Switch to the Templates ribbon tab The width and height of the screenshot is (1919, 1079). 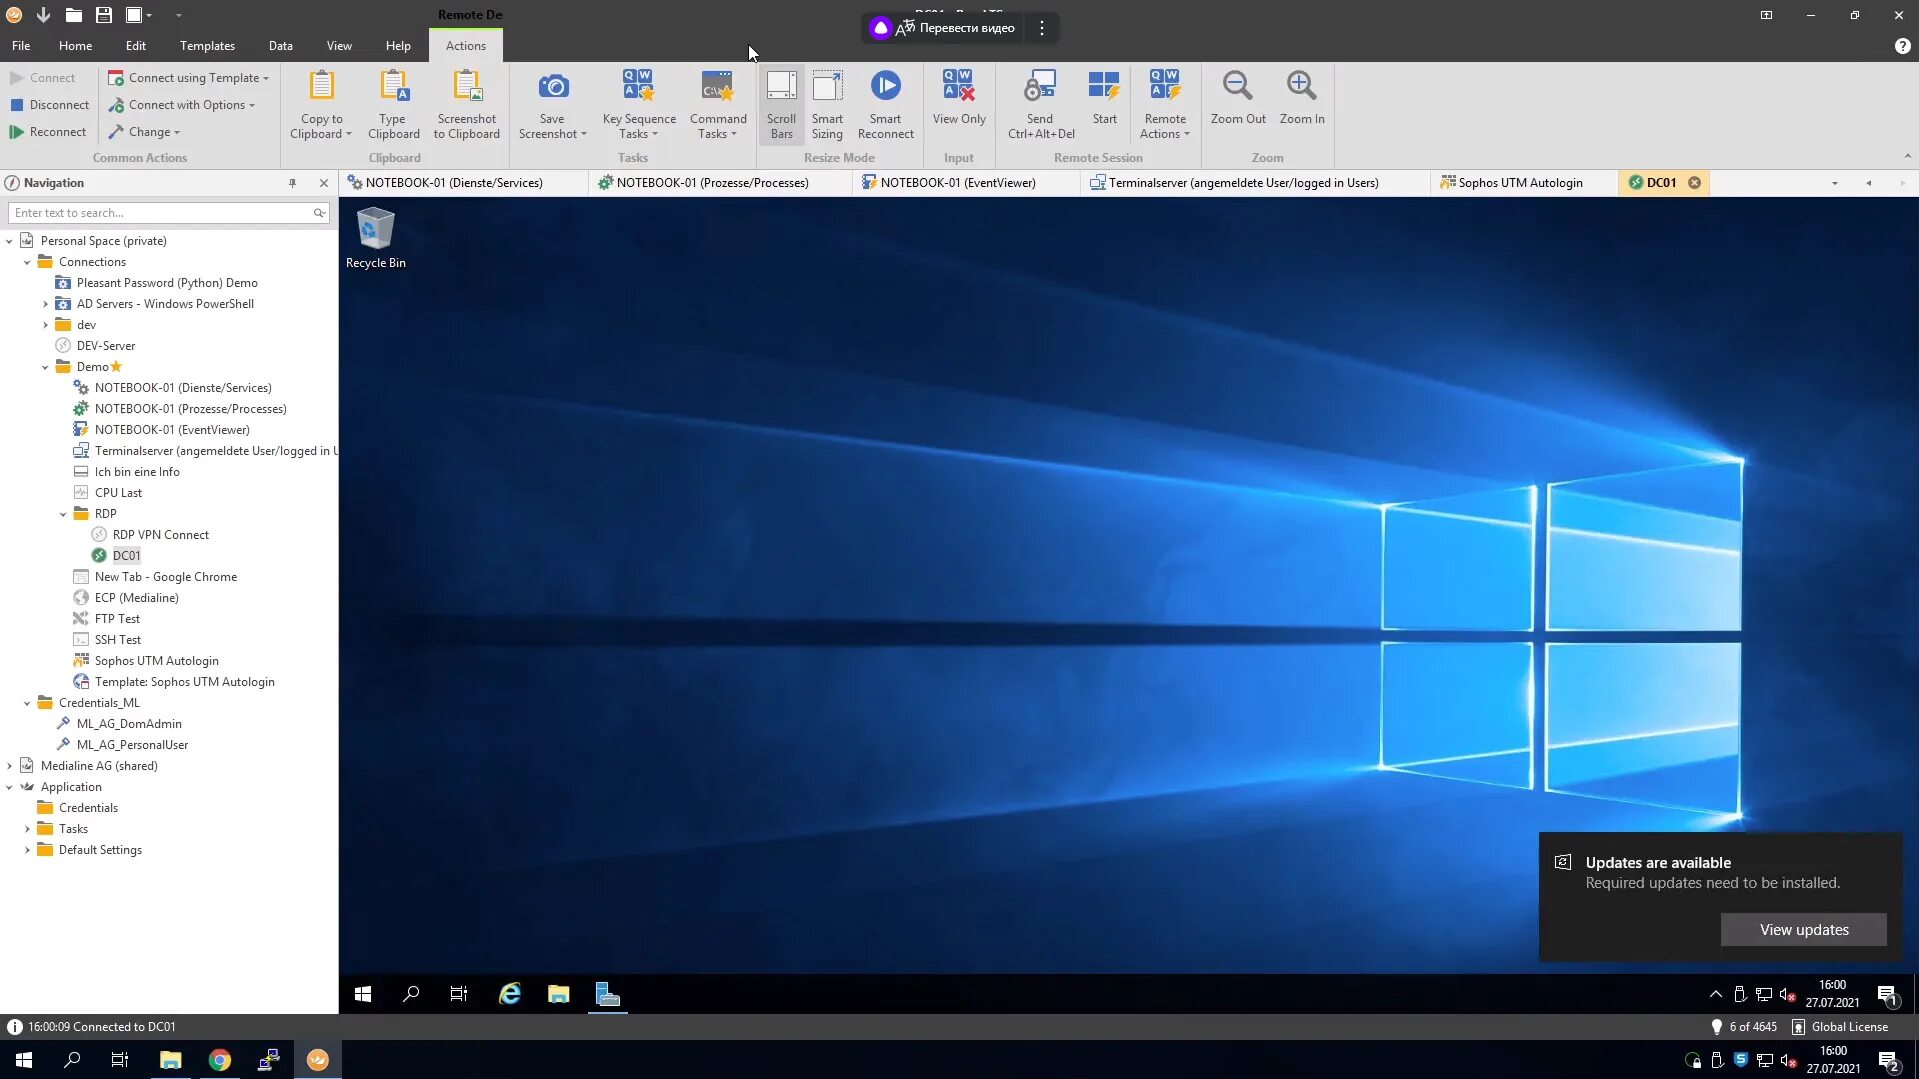tap(207, 46)
